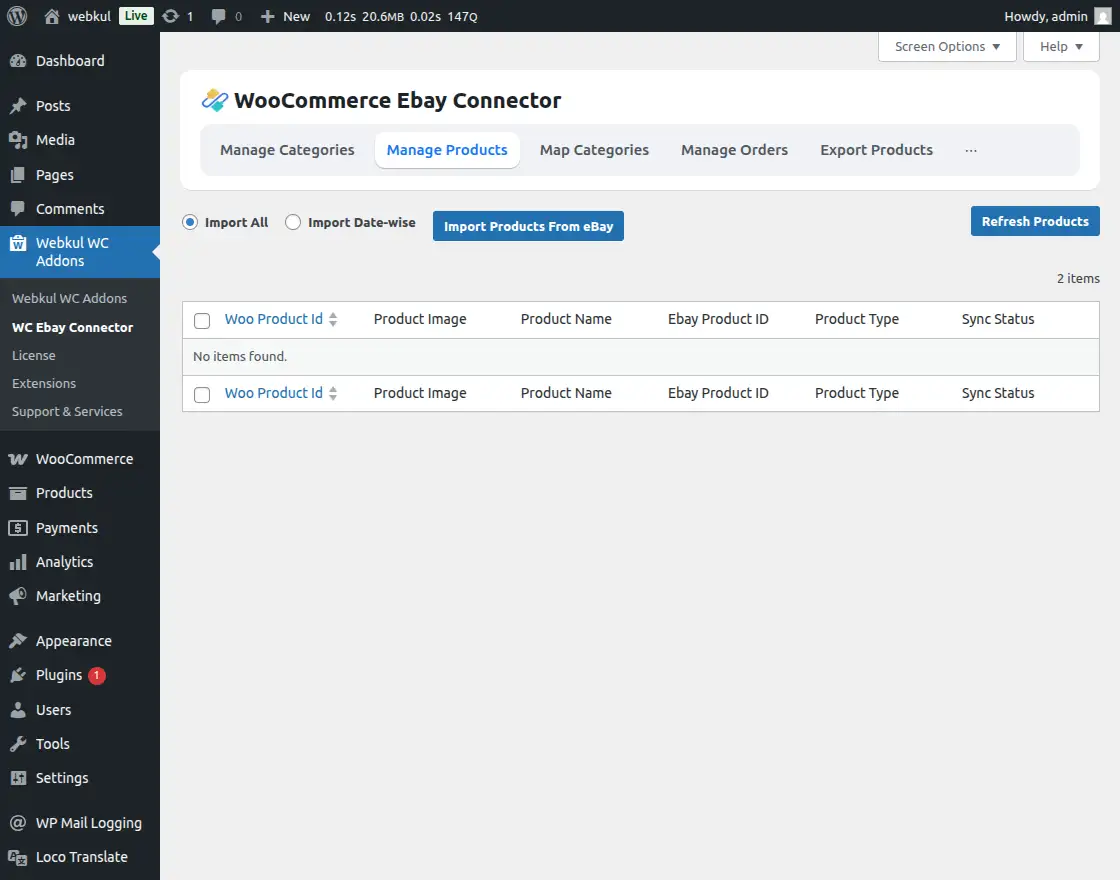Viewport: 1120px width, 880px height.
Task: Click the Comments icon in sidebar
Action: [x=18, y=209]
